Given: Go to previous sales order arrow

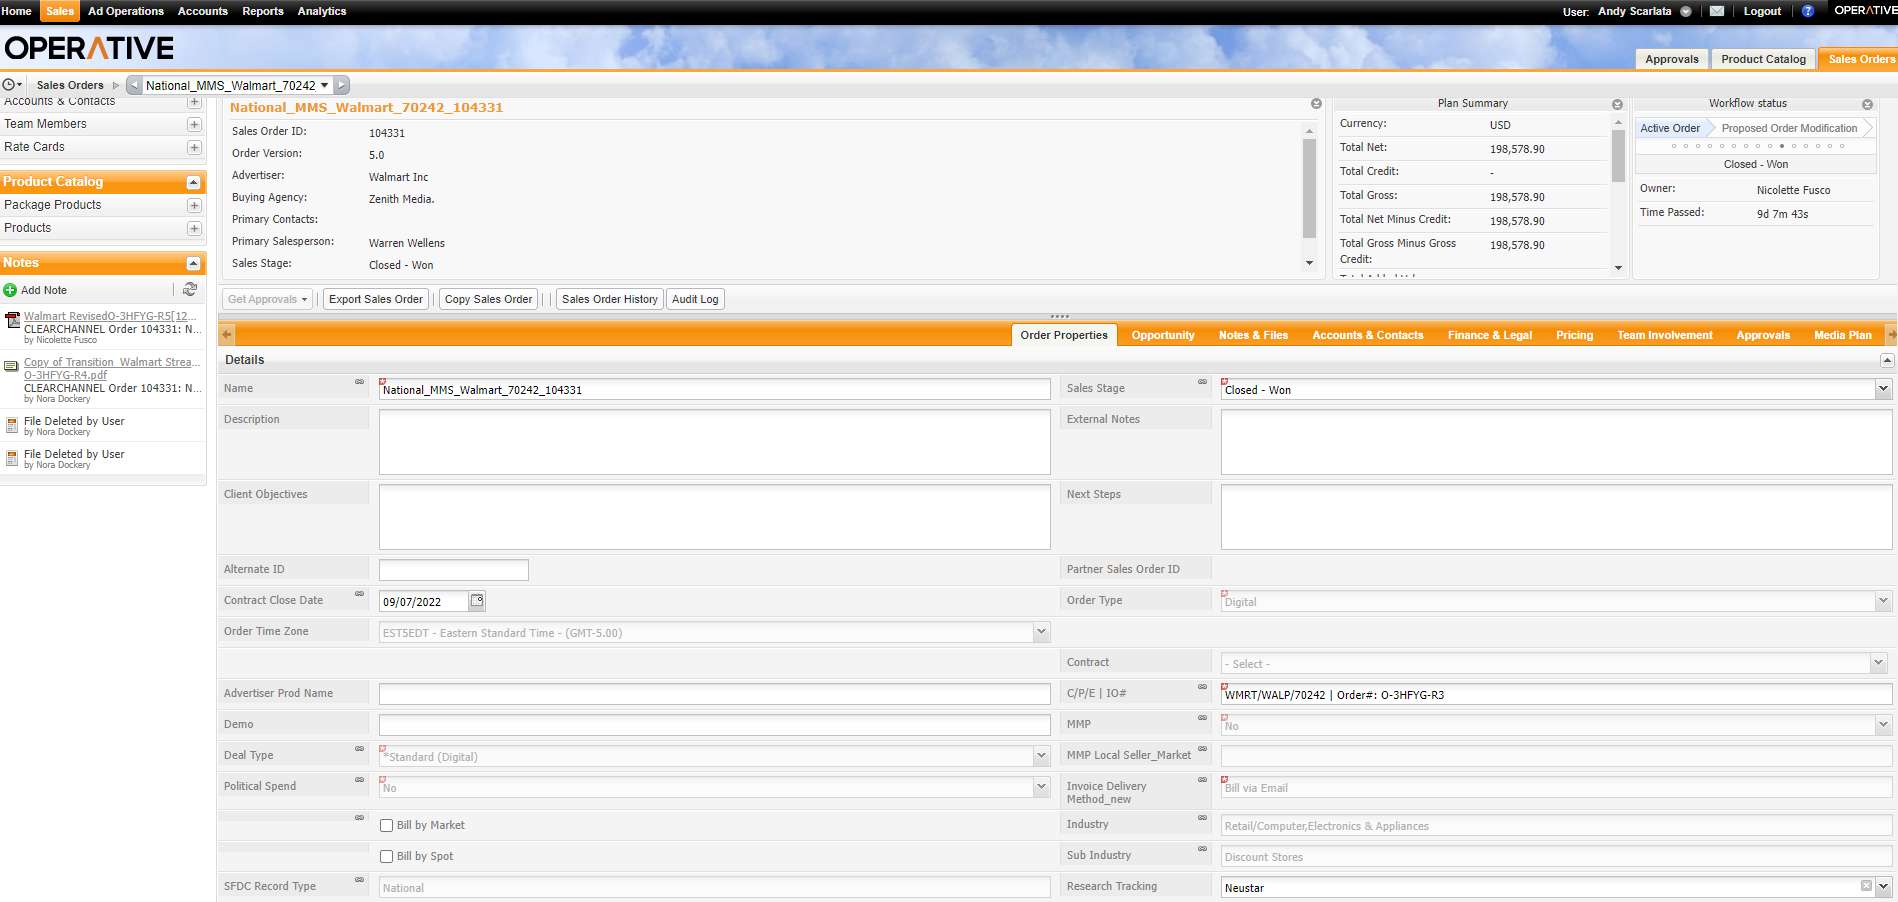Looking at the screenshot, I should [x=134, y=85].
